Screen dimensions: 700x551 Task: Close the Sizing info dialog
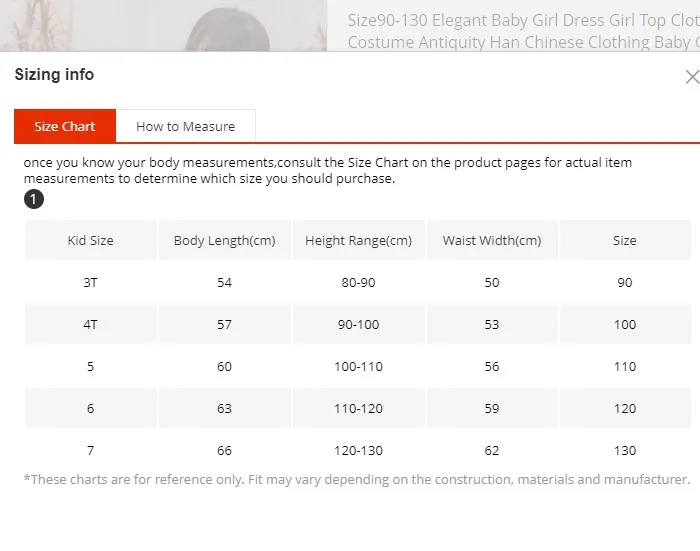[x=692, y=77]
